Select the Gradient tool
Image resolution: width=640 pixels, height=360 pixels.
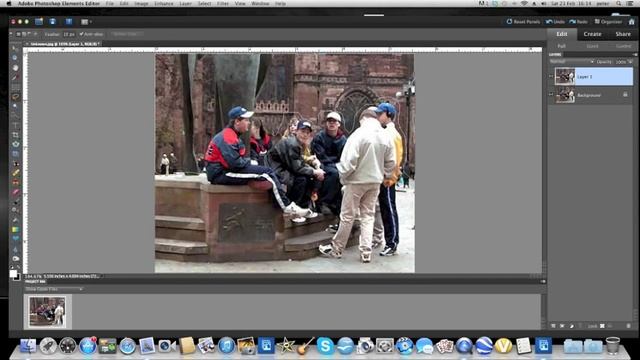pyautogui.click(x=16, y=229)
